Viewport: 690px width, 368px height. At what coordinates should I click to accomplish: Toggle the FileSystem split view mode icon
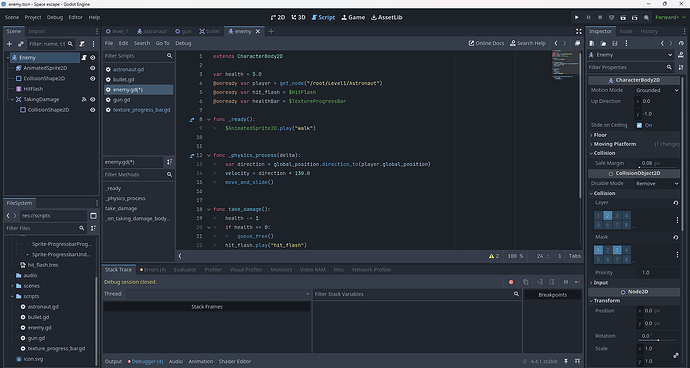[93, 216]
